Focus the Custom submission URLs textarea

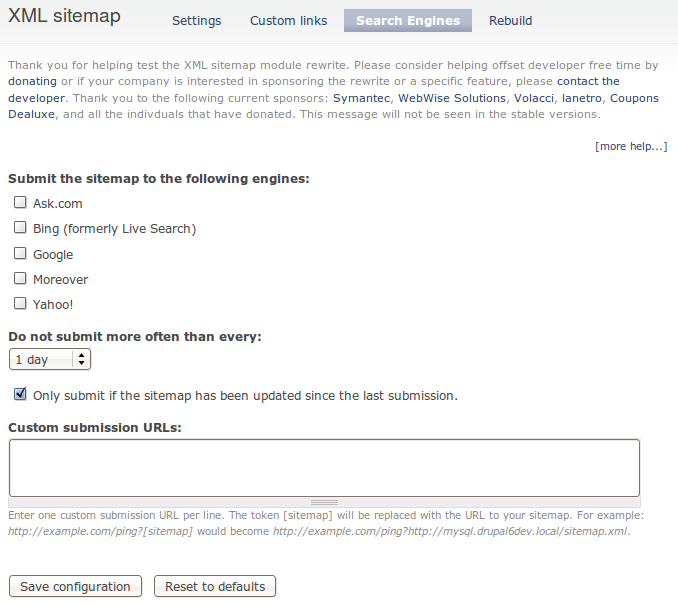point(324,468)
